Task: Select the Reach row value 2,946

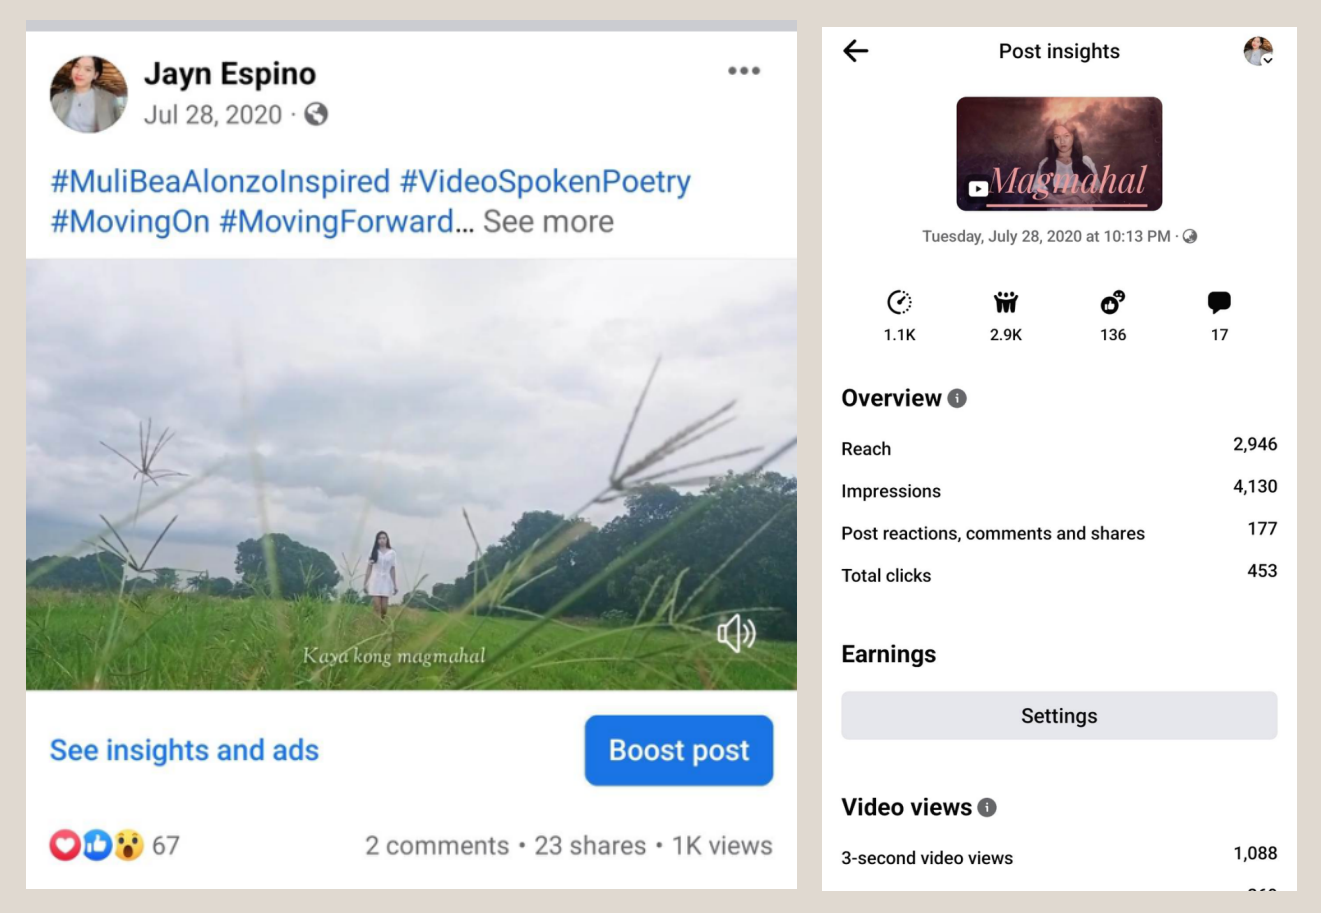Action: pyautogui.click(x=1255, y=444)
